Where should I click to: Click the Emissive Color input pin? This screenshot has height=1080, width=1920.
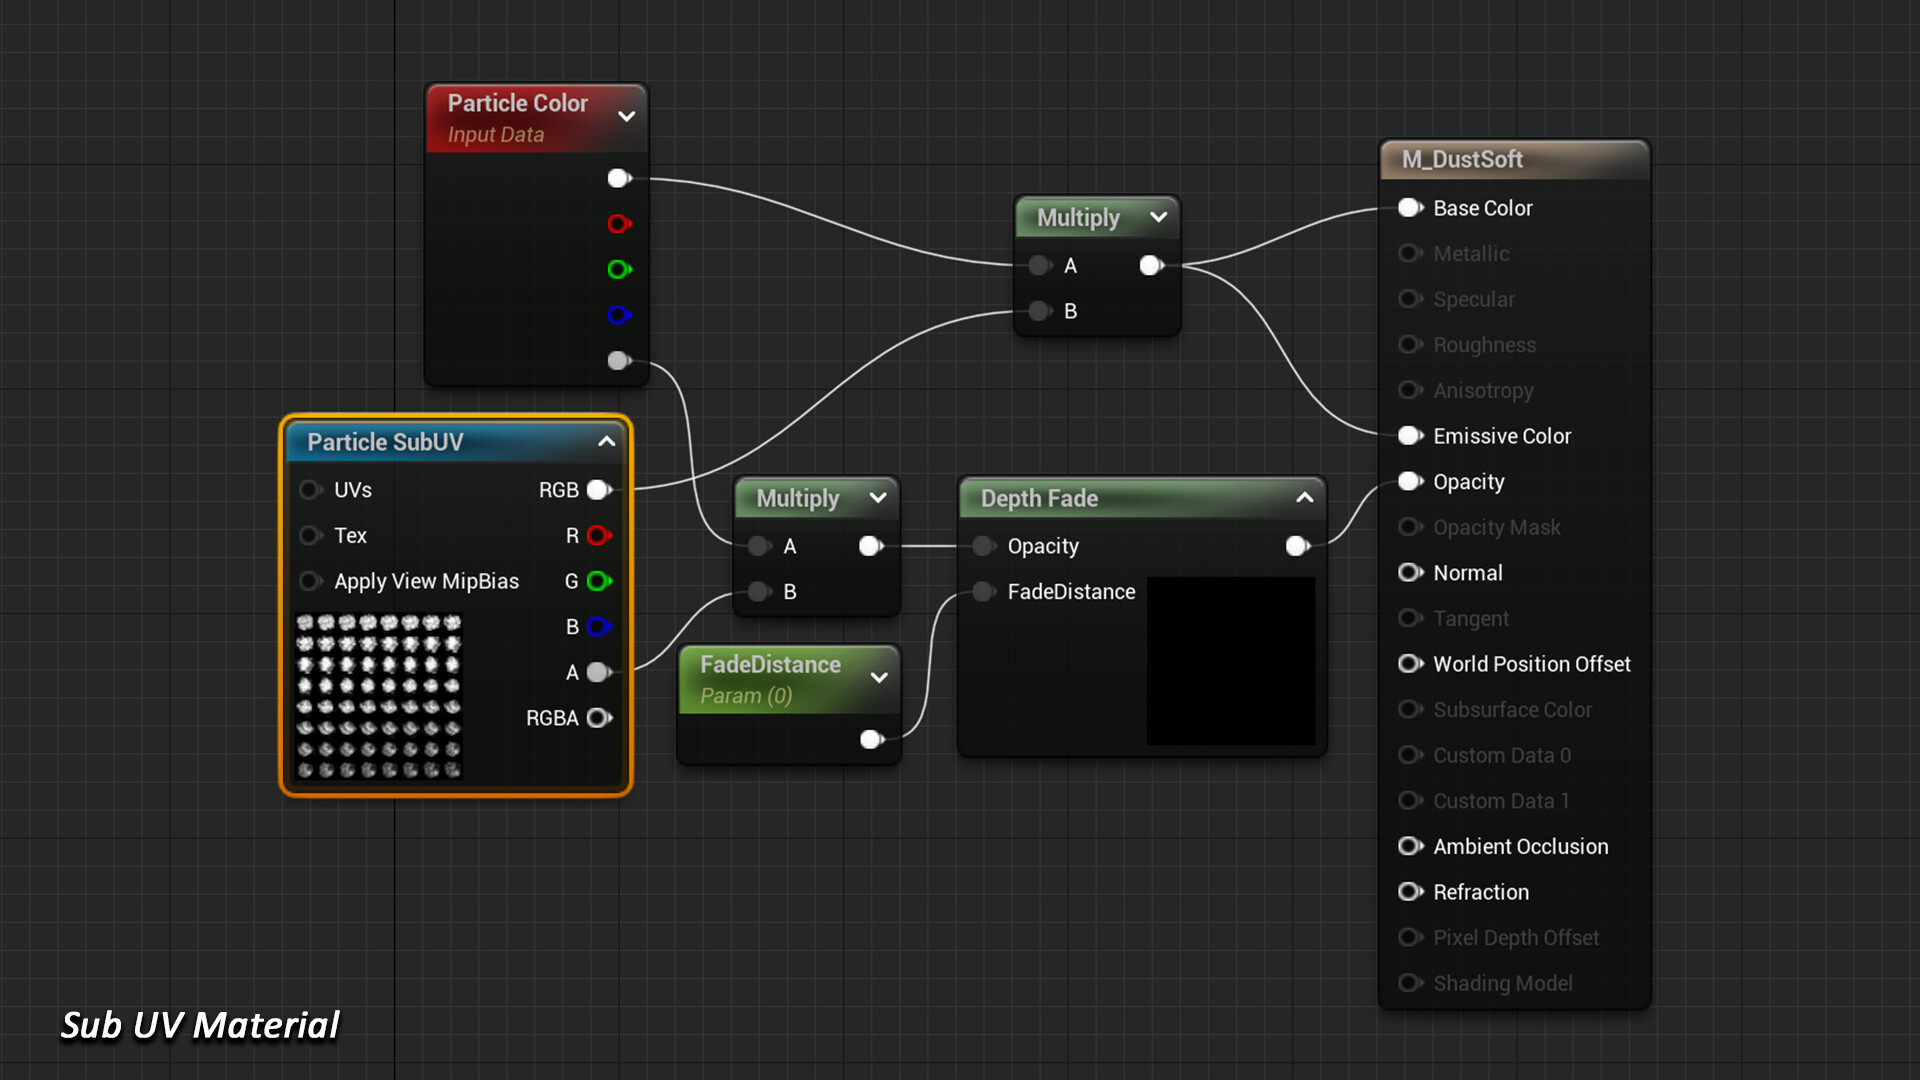click(x=1410, y=436)
